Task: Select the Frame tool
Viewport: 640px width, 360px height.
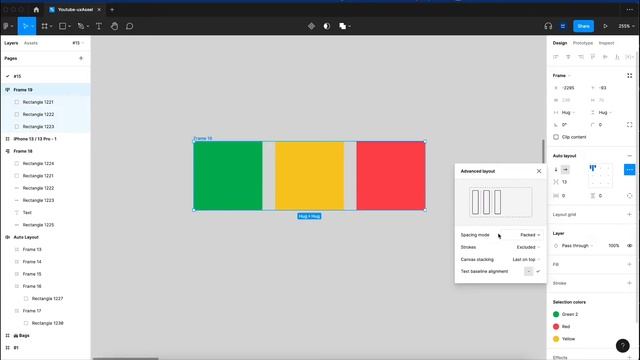Action: (x=44, y=26)
